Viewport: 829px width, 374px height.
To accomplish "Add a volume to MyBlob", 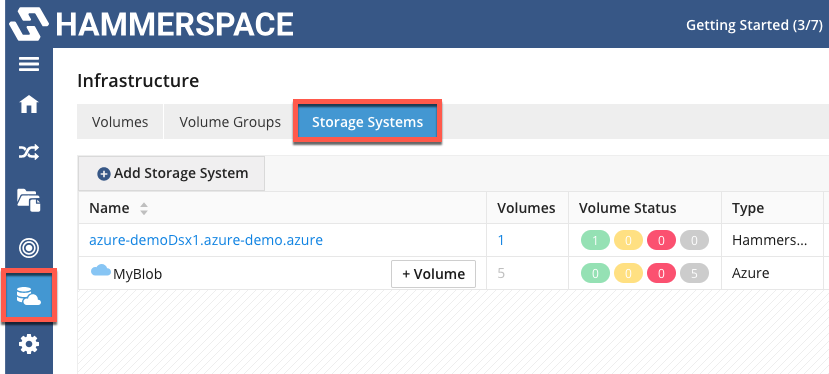I will coord(434,274).
